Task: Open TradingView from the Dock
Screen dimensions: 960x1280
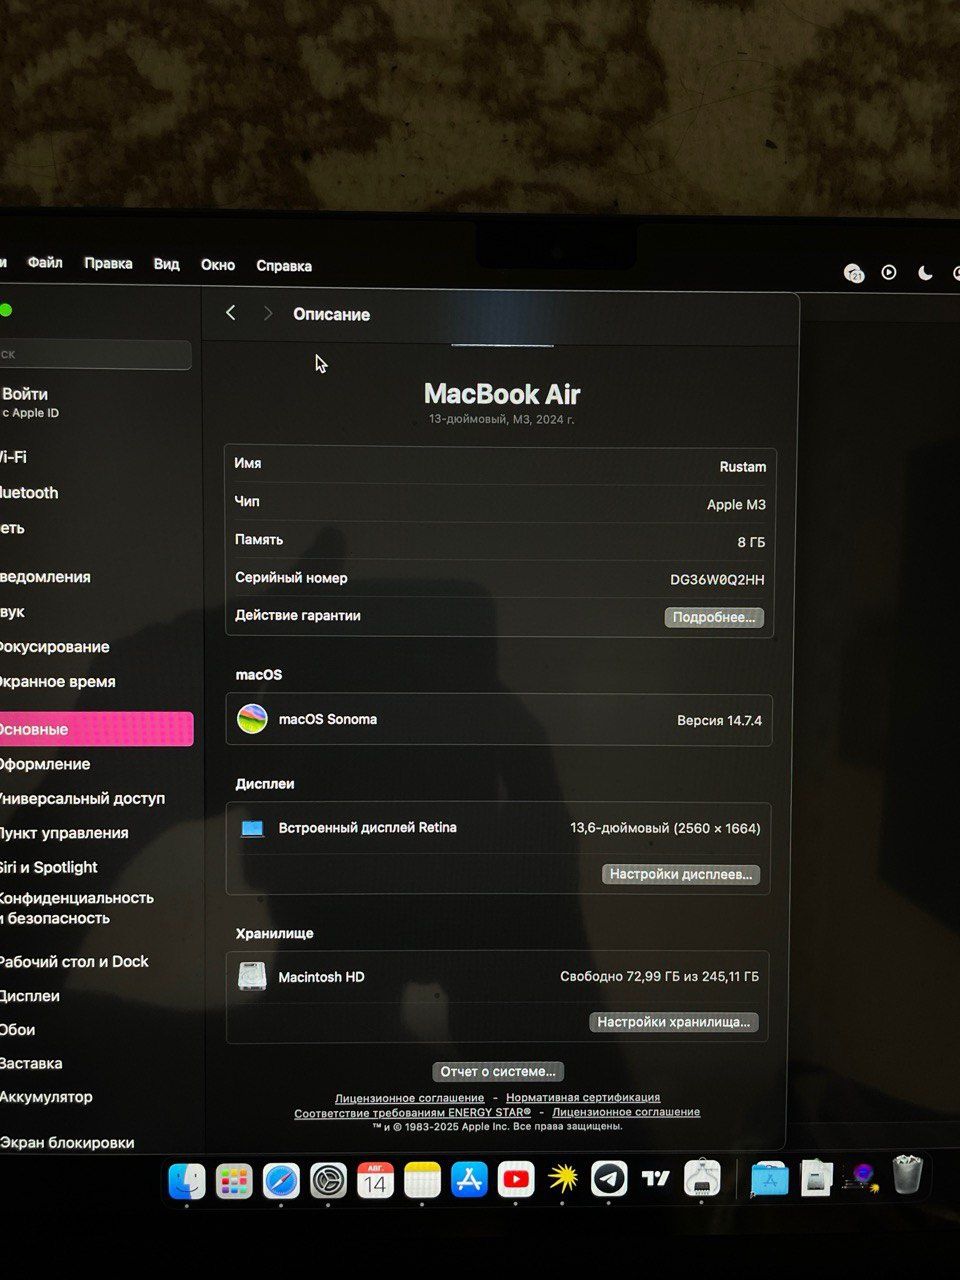Action: 656,1179
